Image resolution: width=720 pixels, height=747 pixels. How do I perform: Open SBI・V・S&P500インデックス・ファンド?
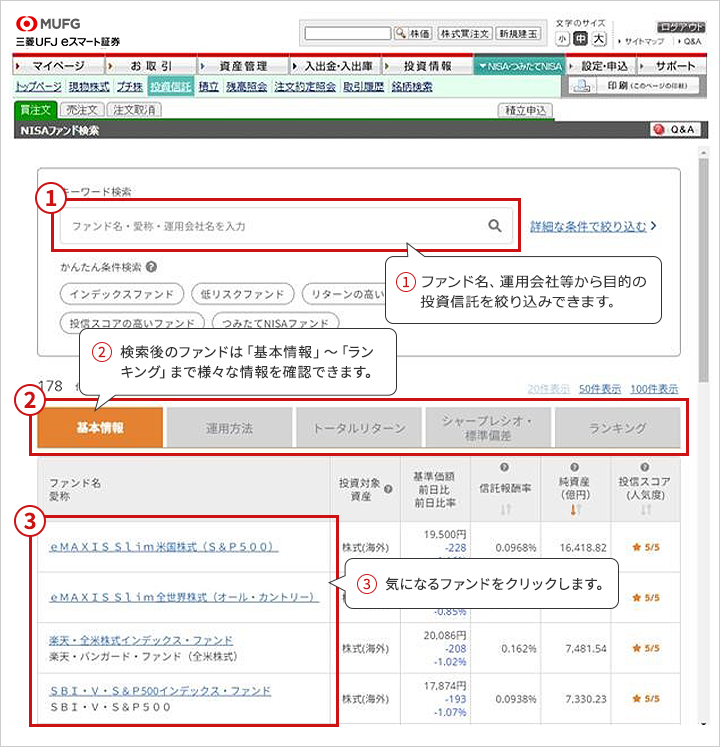pyautogui.click(x=160, y=691)
